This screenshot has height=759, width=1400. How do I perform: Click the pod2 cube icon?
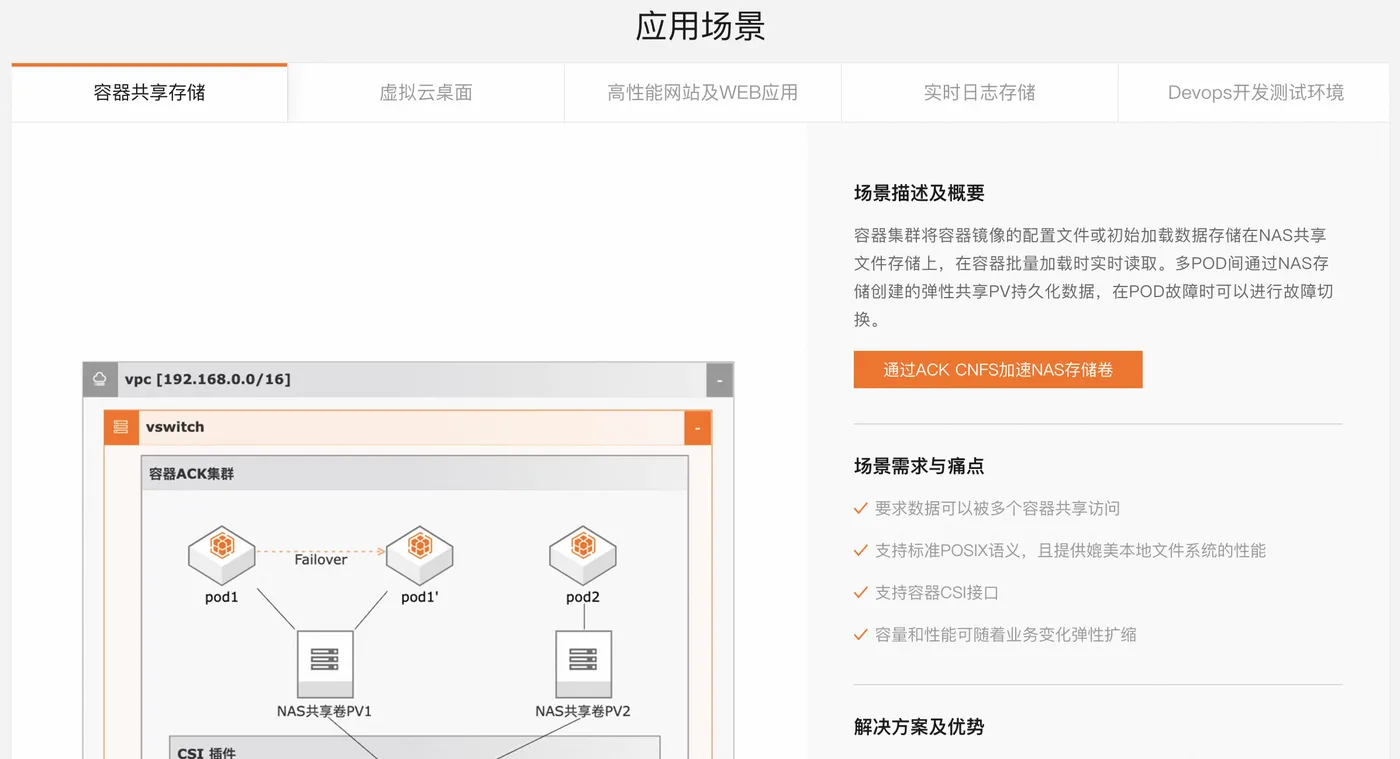pos(583,554)
